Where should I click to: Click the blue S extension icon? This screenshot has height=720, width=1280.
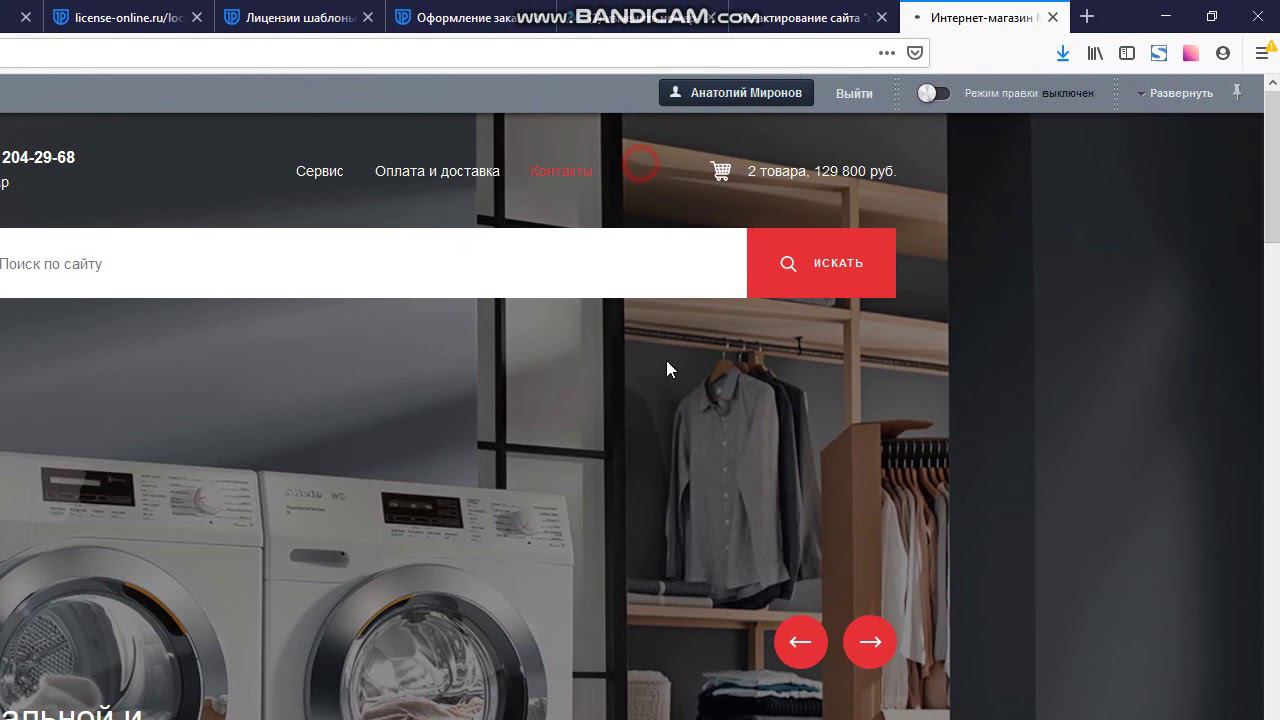[x=1159, y=53]
